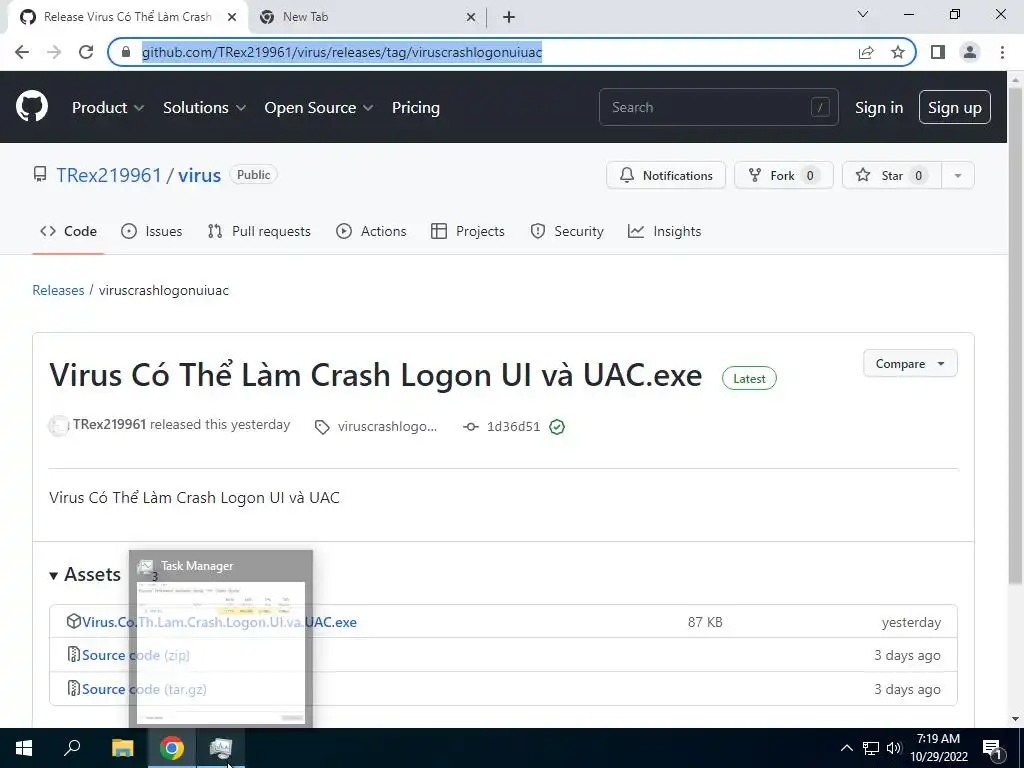Switch to the Code tab
The image size is (1024, 768).
[x=69, y=231]
